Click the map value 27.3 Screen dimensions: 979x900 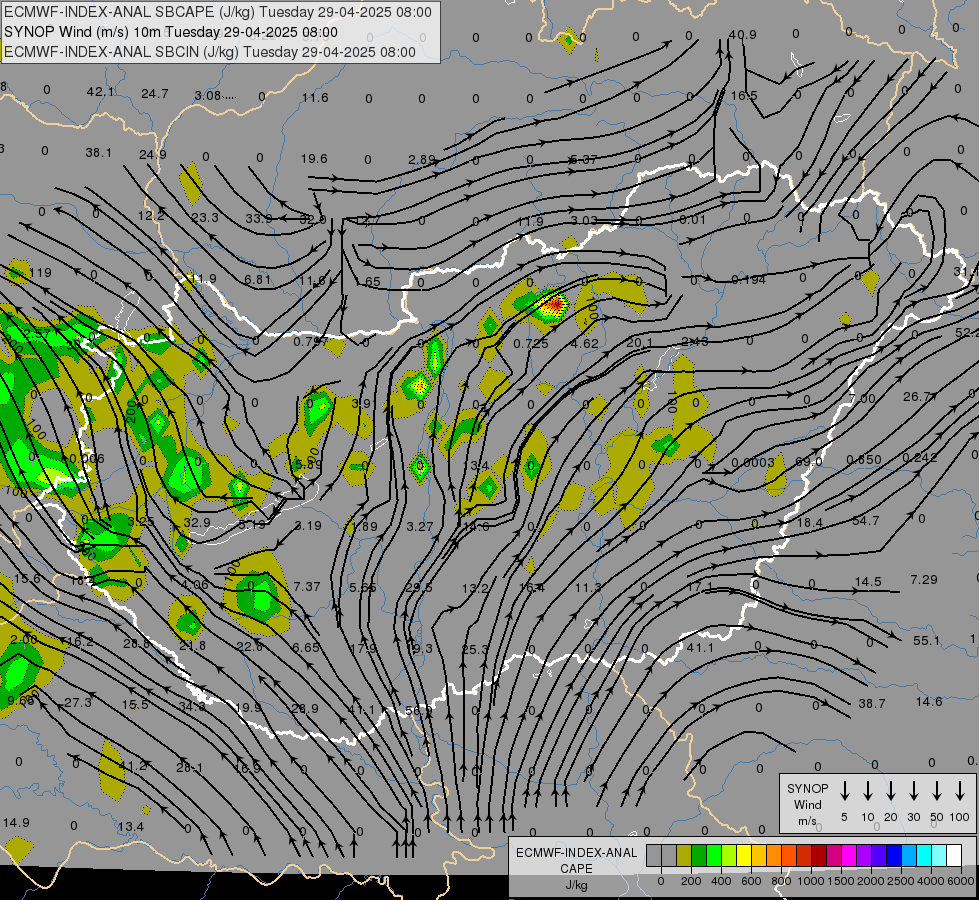(x=77, y=703)
